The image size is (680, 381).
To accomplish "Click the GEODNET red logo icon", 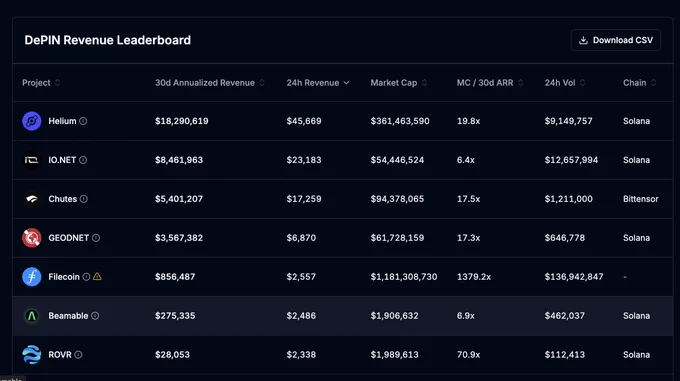I will [x=32, y=238].
